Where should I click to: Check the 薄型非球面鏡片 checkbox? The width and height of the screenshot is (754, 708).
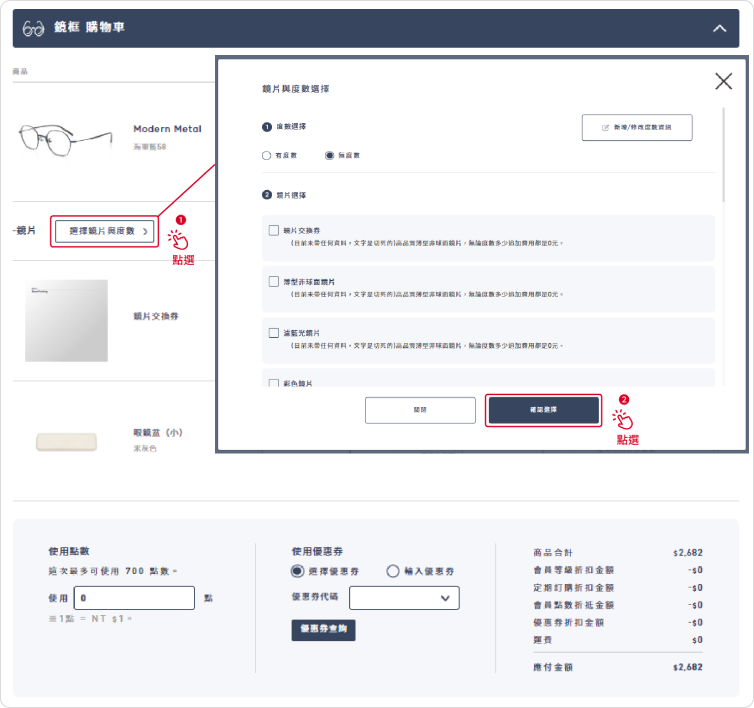click(274, 282)
